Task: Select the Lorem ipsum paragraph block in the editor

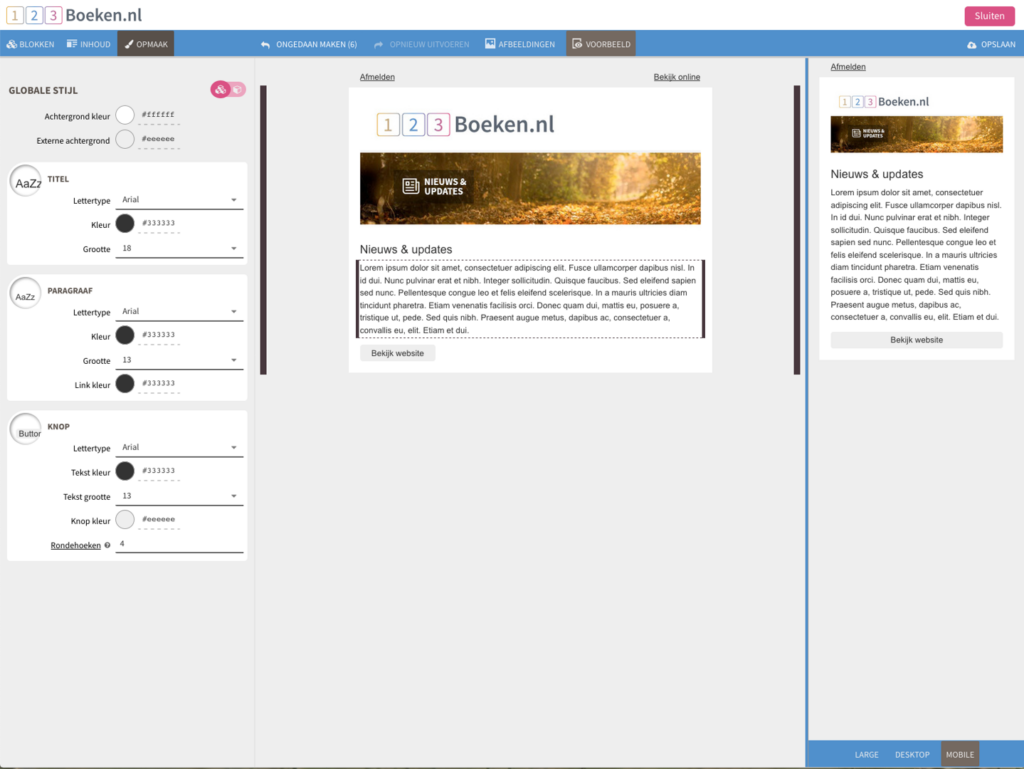Action: pyautogui.click(x=530, y=299)
